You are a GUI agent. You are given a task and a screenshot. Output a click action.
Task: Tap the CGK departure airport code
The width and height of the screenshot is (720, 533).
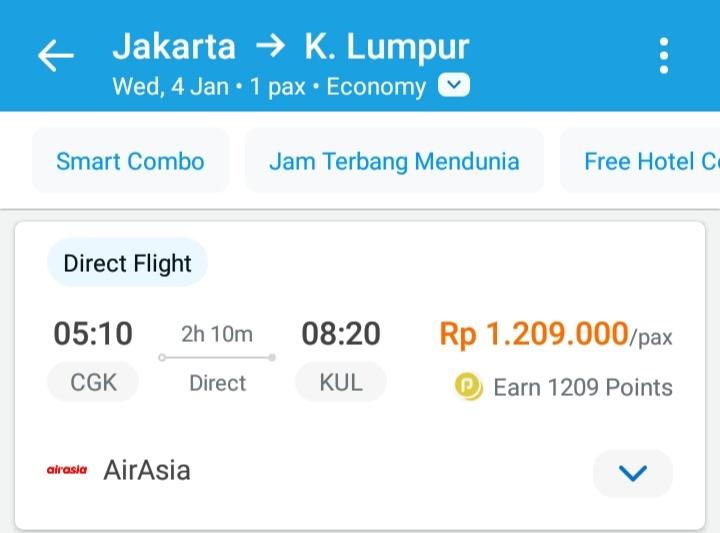click(x=93, y=382)
